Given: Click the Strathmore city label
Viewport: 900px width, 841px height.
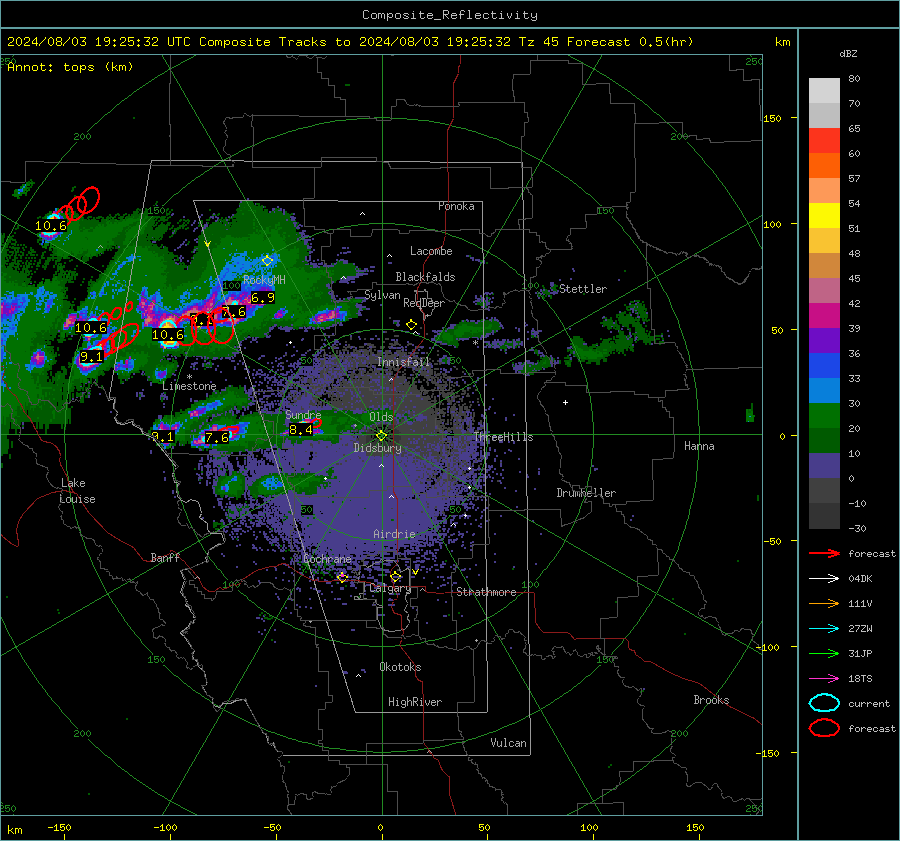Looking at the screenshot, I should [x=486, y=592].
